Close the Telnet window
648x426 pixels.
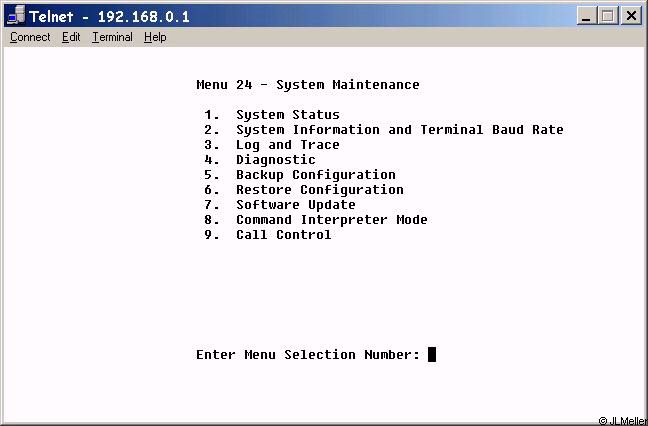point(631,16)
